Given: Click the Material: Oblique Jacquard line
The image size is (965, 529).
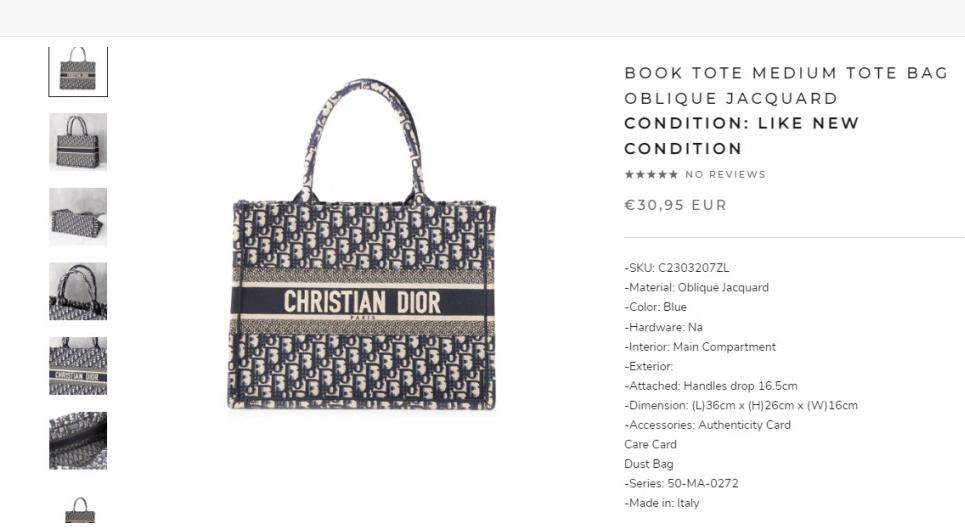Looking at the screenshot, I should 697,287.
